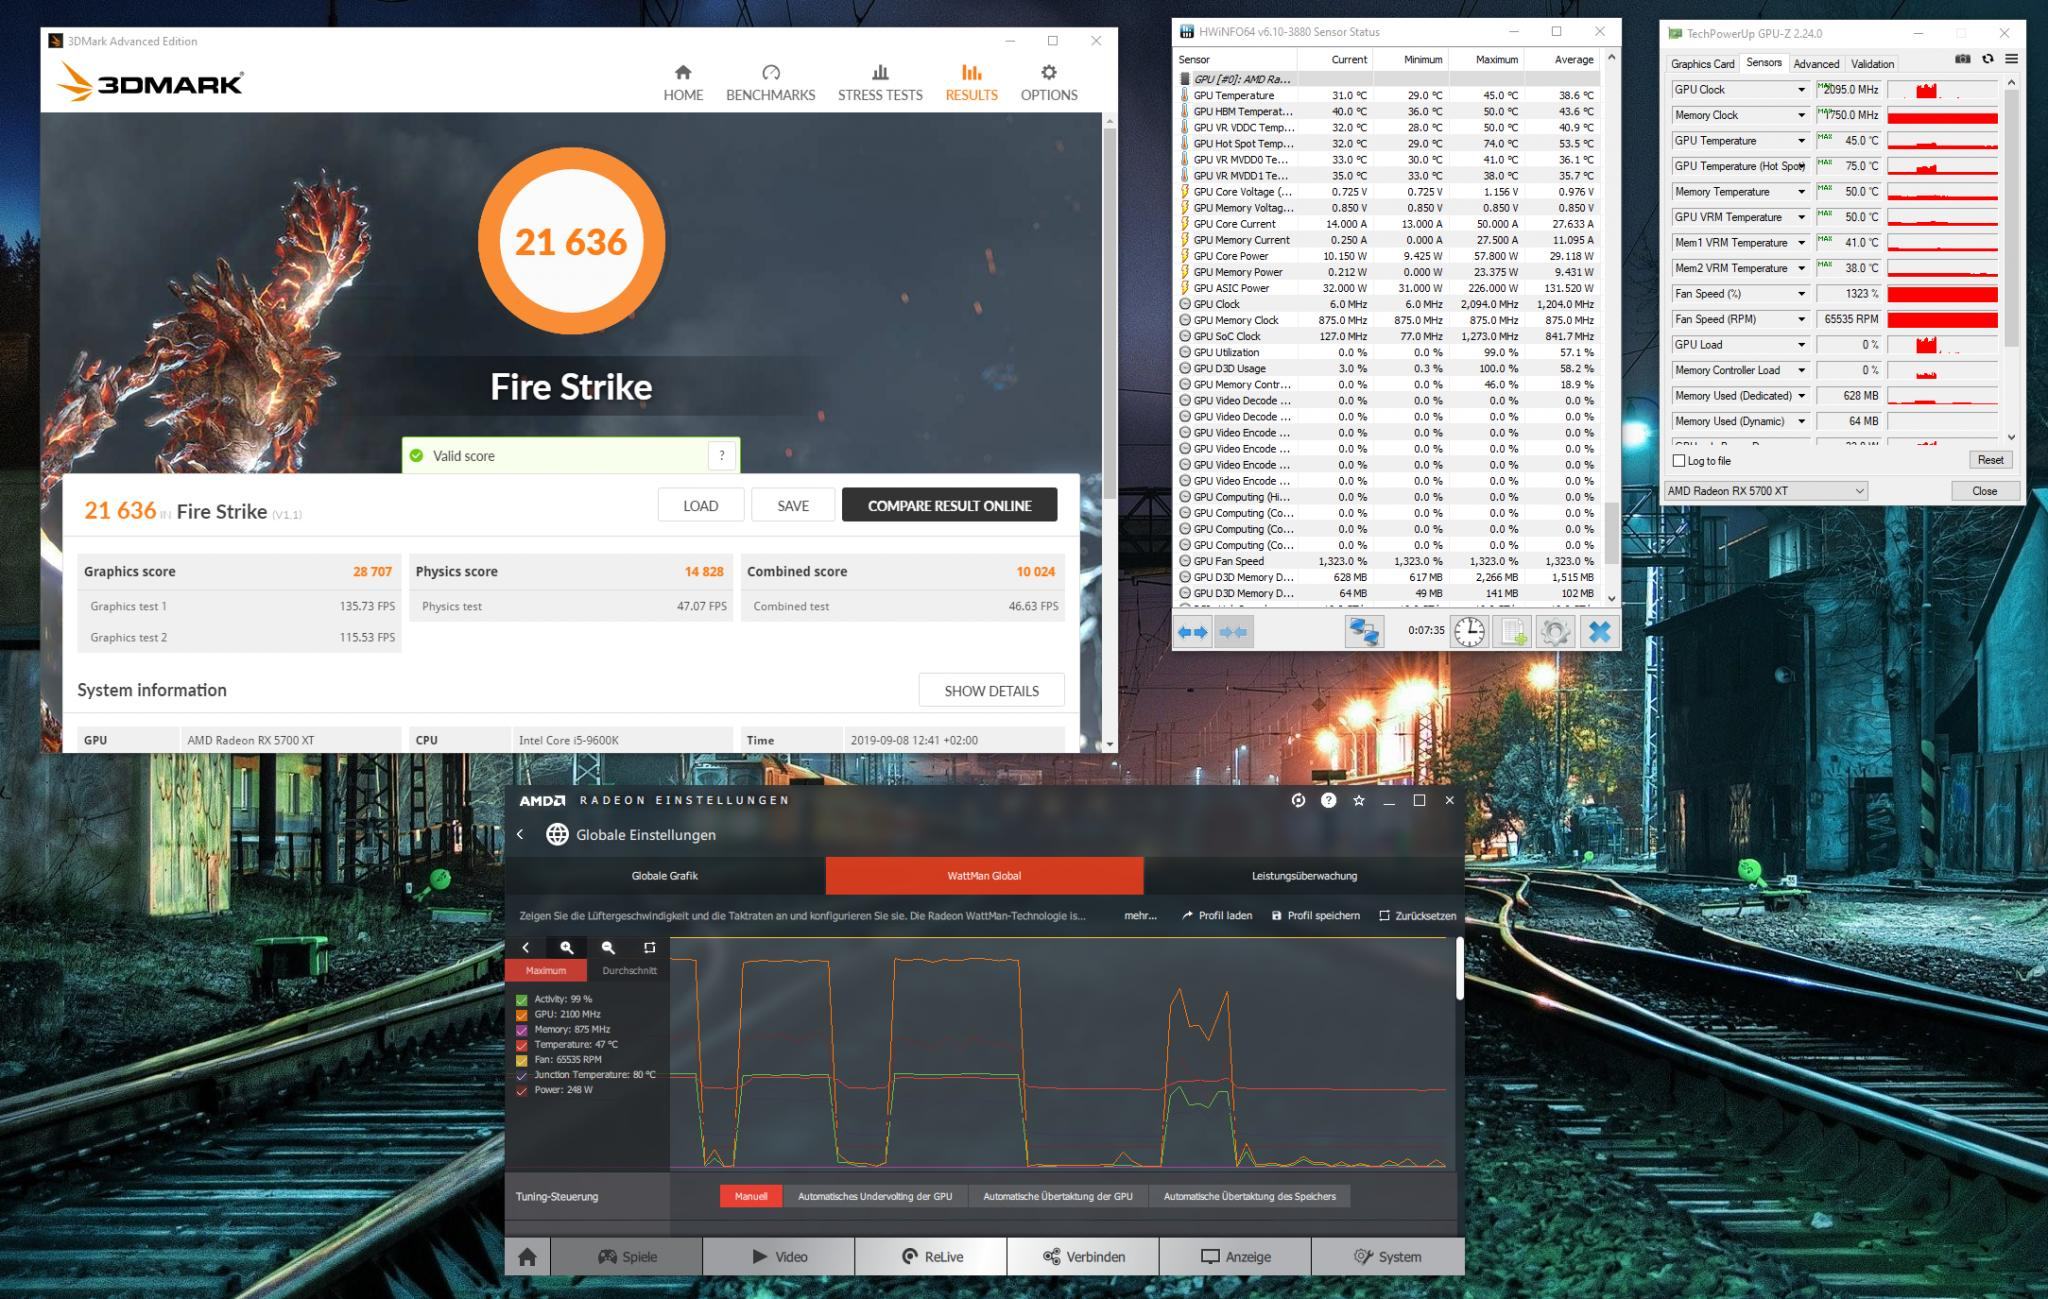Image resolution: width=2048 pixels, height=1299 pixels.
Task: Click zoom-in magnifier in WattMan graph
Action: (x=567, y=947)
